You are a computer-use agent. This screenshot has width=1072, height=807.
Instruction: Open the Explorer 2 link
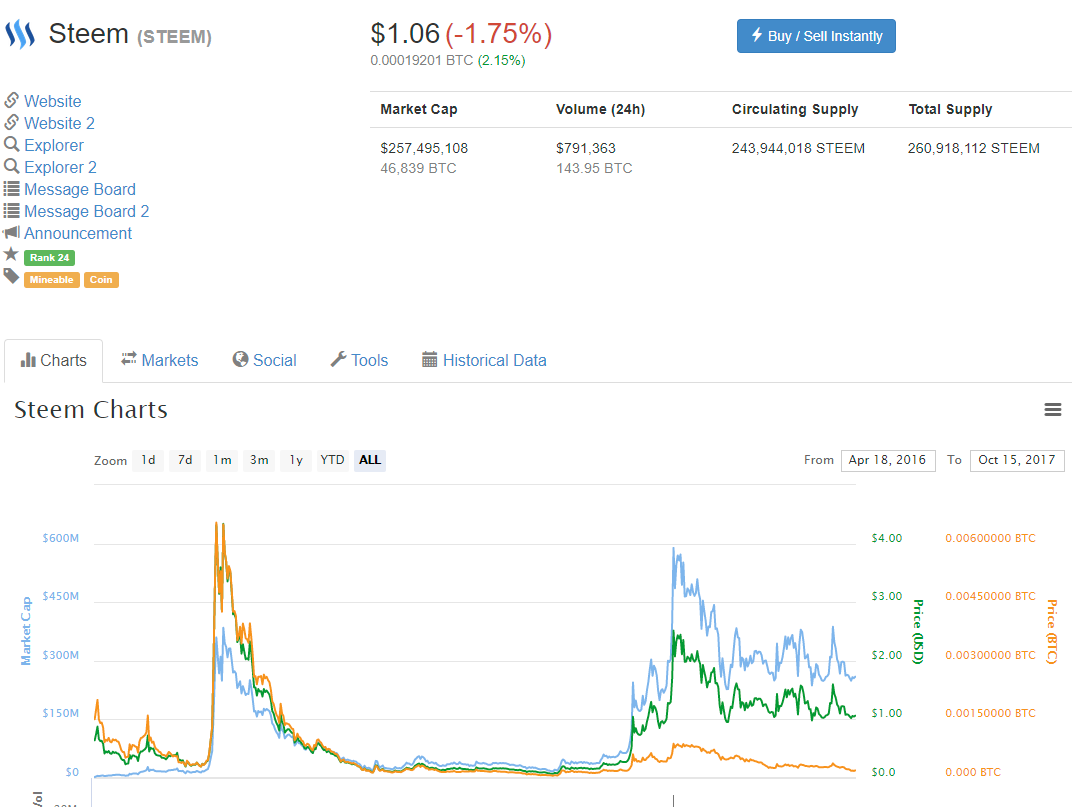click(60, 167)
